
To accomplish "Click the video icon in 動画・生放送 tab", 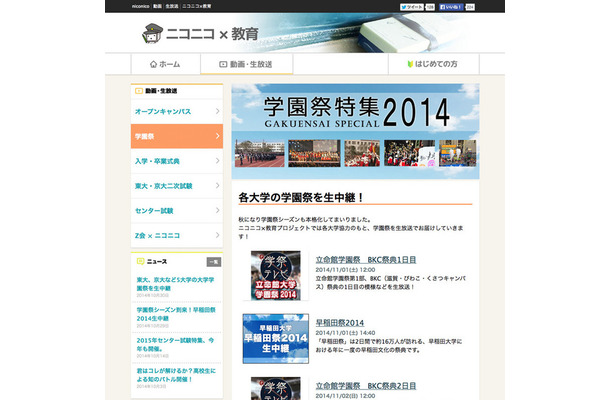I will click(223, 64).
